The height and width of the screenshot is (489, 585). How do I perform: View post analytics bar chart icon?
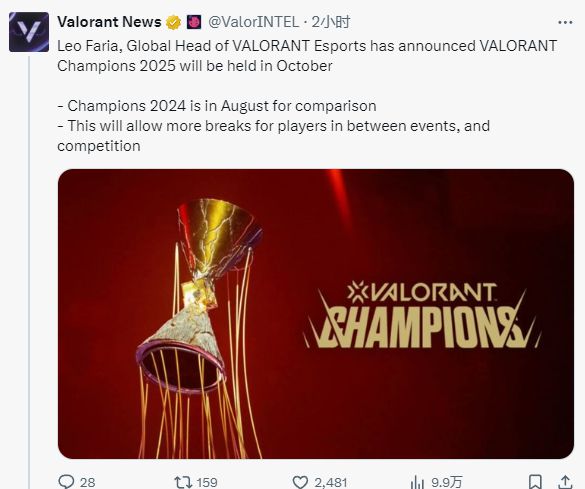click(x=417, y=482)
